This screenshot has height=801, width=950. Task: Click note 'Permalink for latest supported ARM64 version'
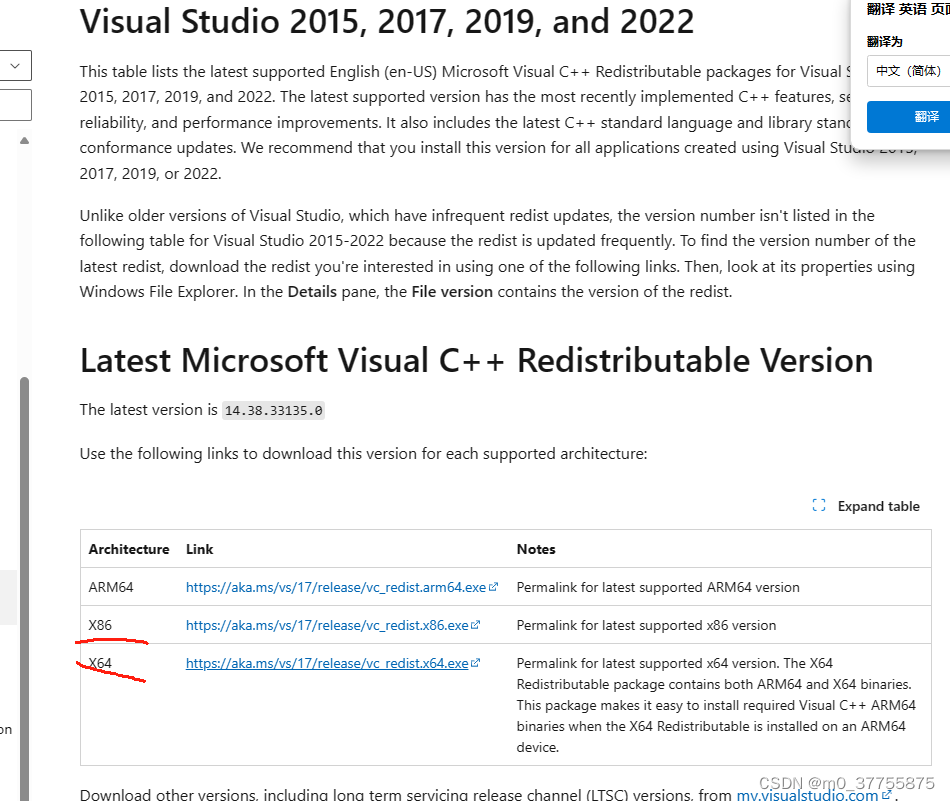click(x=658, y=587)
